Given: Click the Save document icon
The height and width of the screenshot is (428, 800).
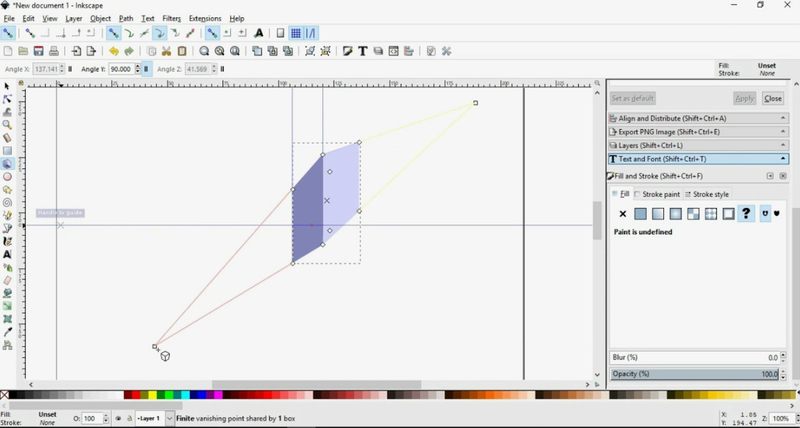Looking at the screenshot, I should click(x=38, y=51).
